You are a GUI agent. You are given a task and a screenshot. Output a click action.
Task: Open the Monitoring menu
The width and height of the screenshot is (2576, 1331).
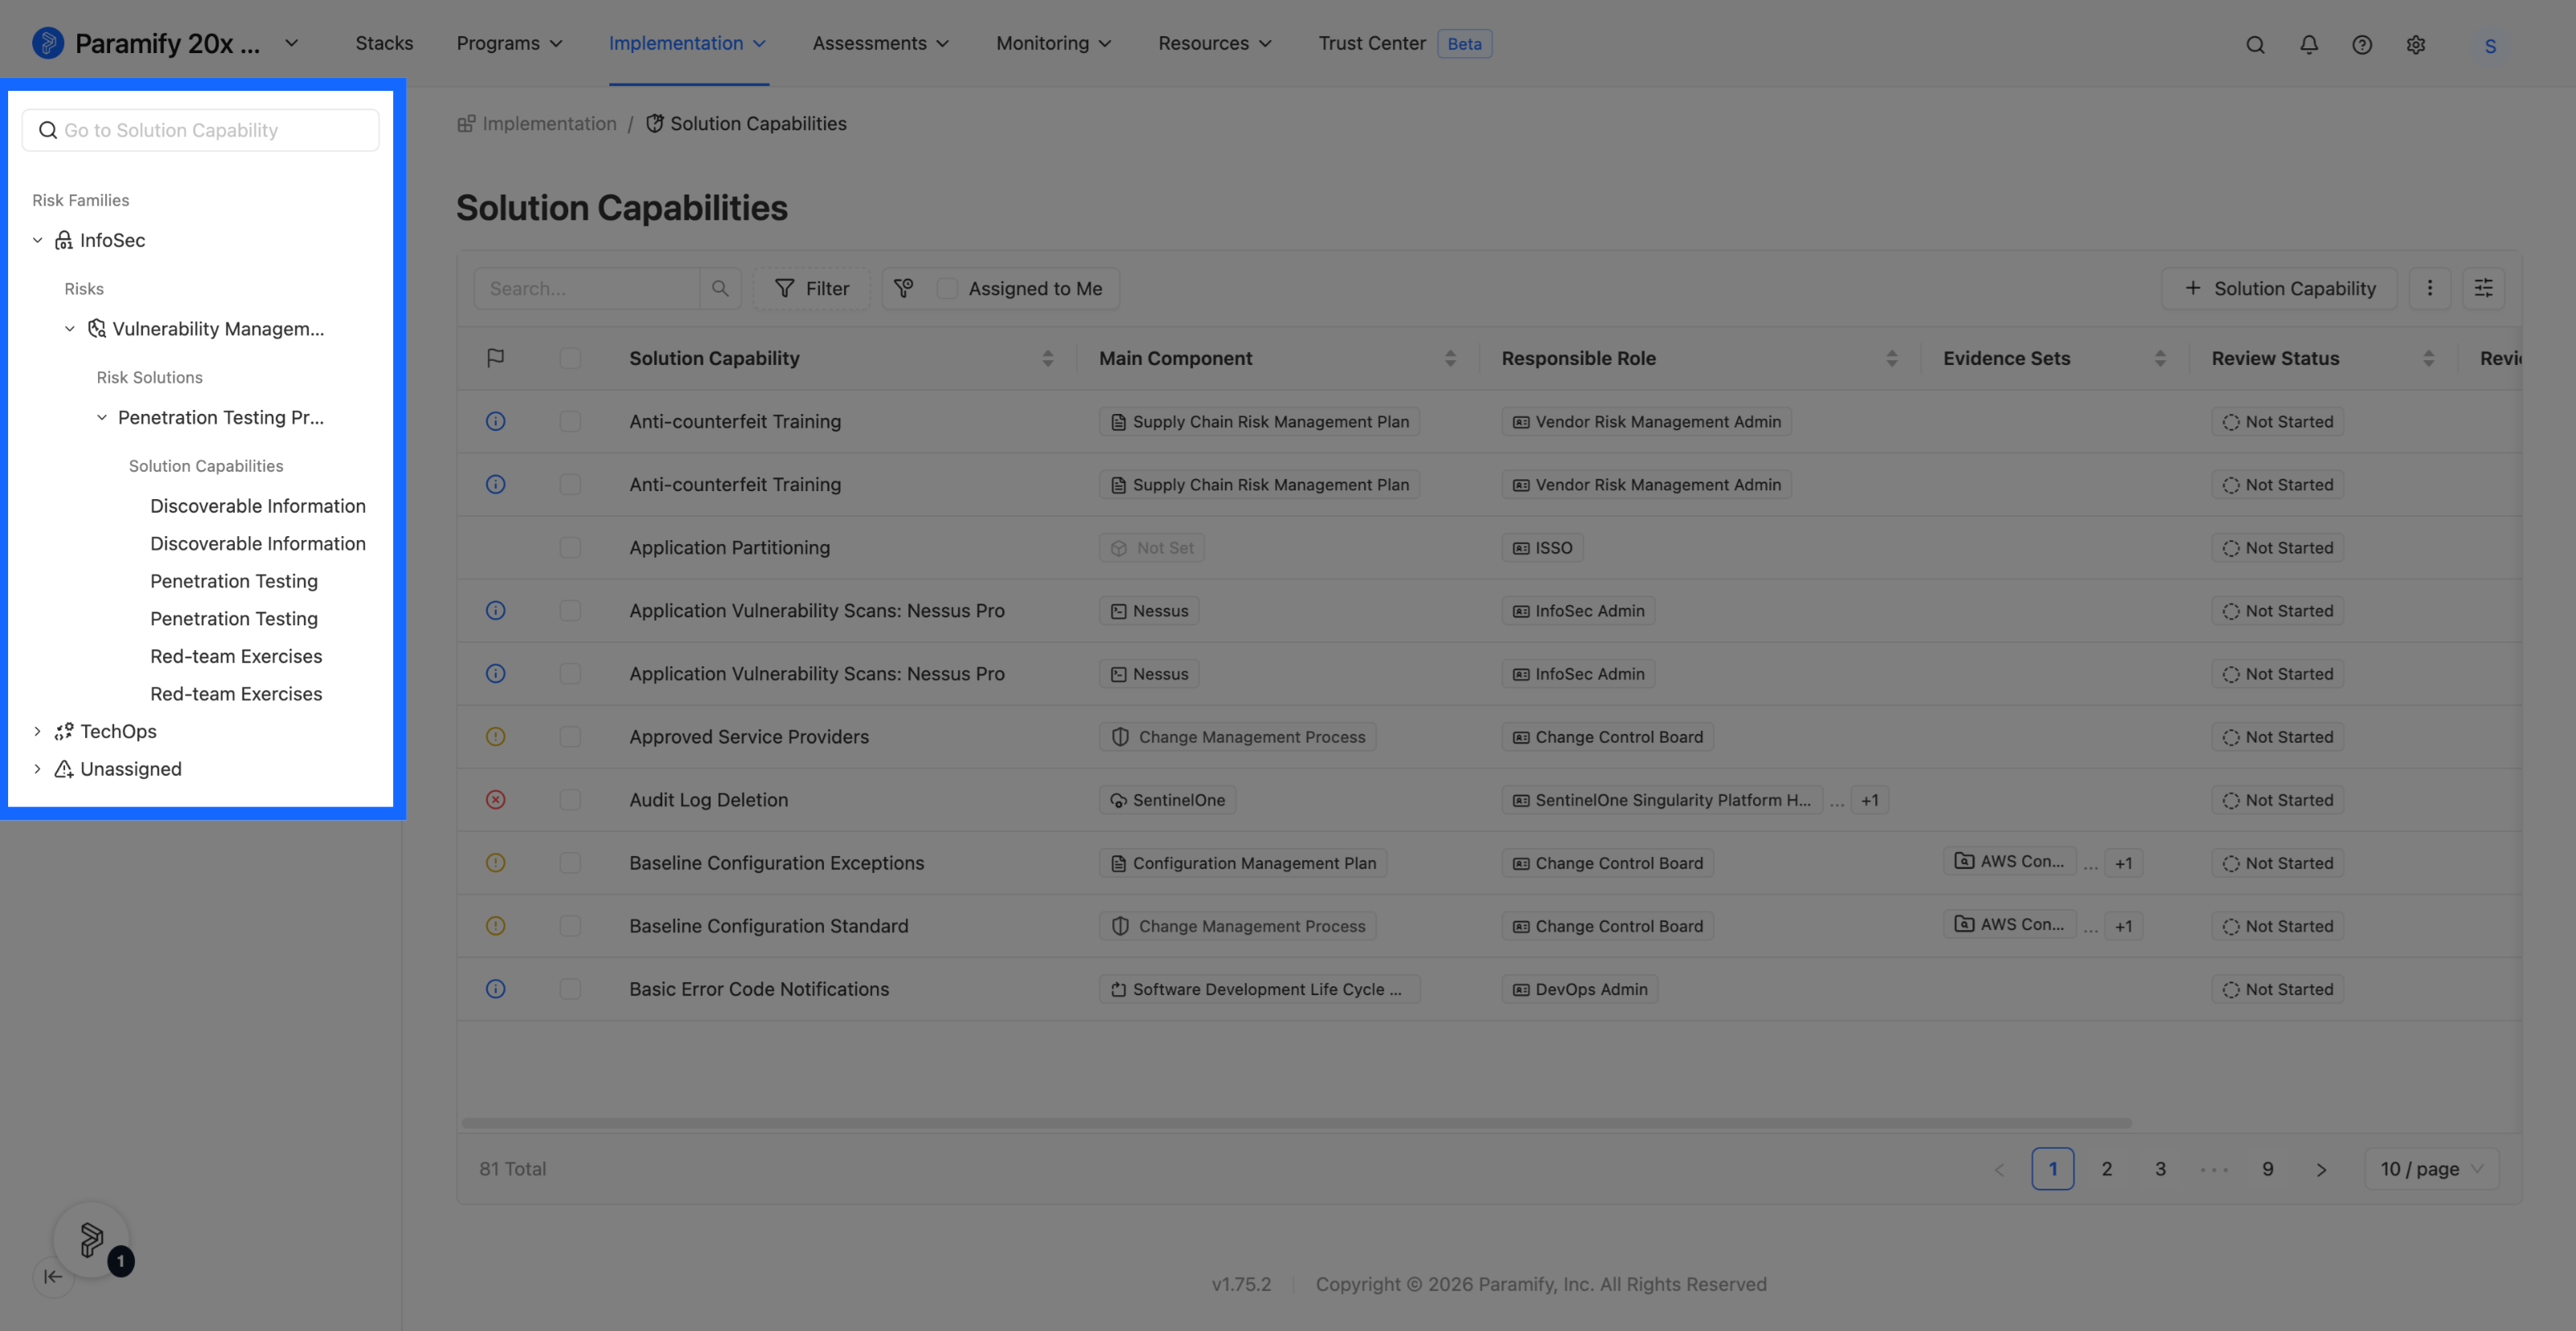(x=1054, y=43)
